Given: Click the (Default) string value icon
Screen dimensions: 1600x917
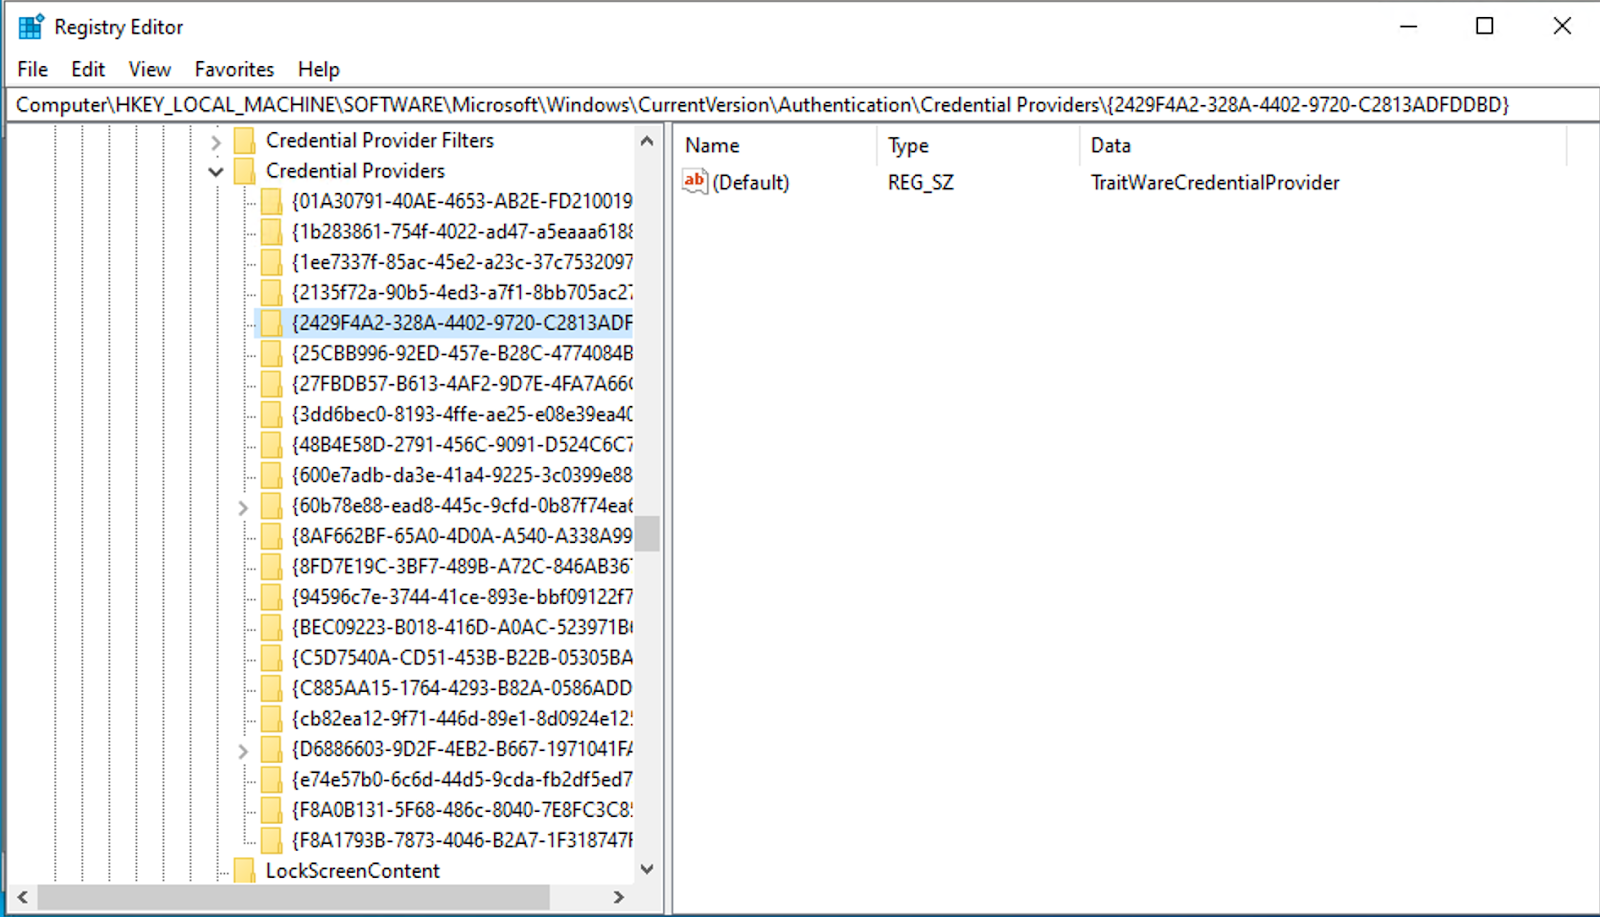Looking at the screenshot, I should click(695, 181).
